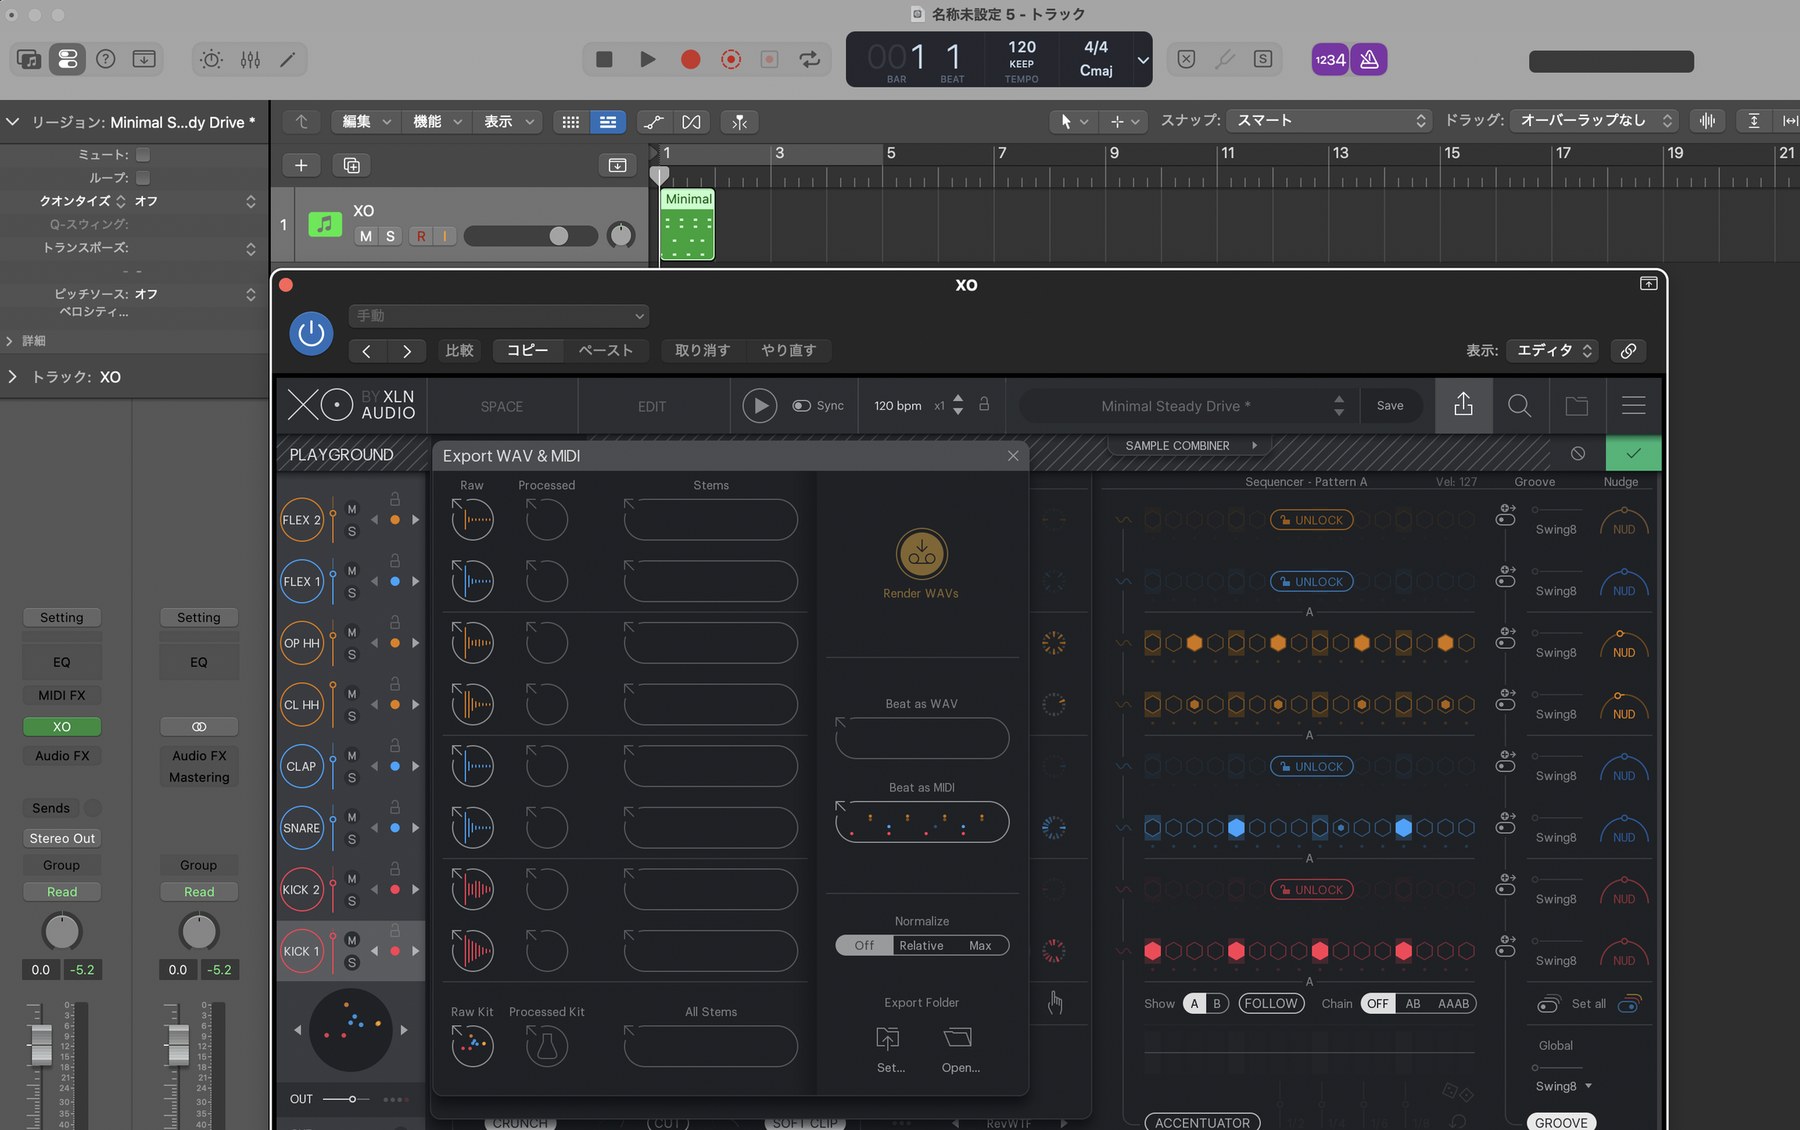
Task: Click KICK 1 raw waveform icon
Action: point(472,950)
